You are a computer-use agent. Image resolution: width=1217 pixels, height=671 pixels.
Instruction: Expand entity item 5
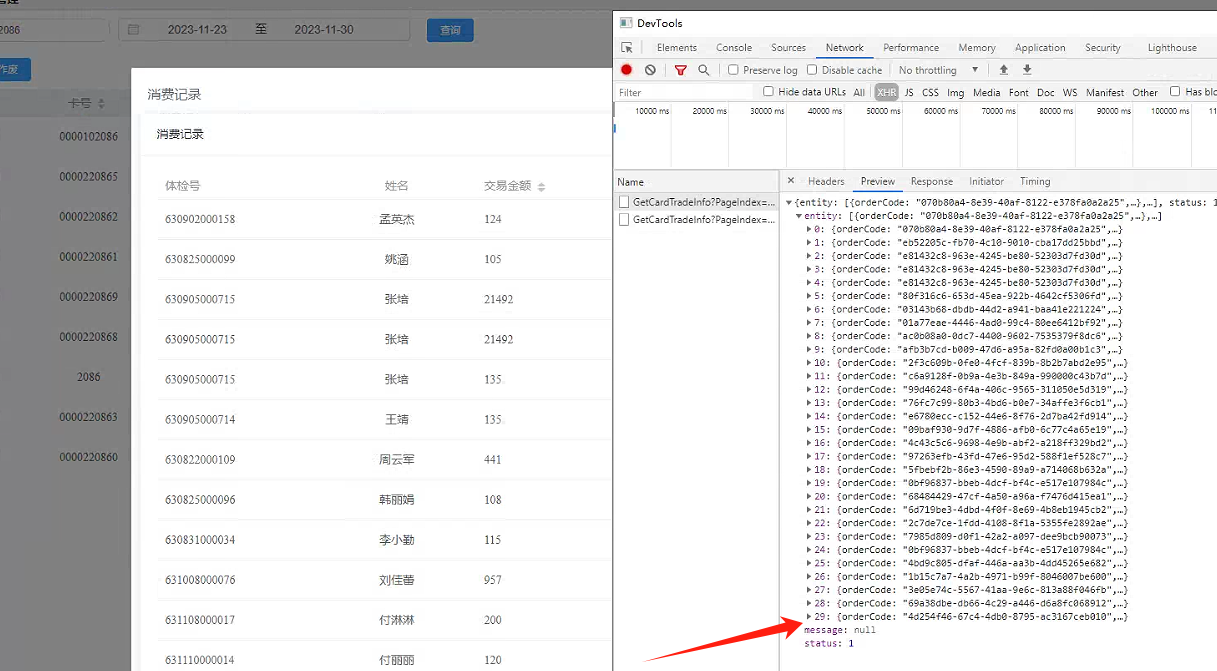(809, 296)
